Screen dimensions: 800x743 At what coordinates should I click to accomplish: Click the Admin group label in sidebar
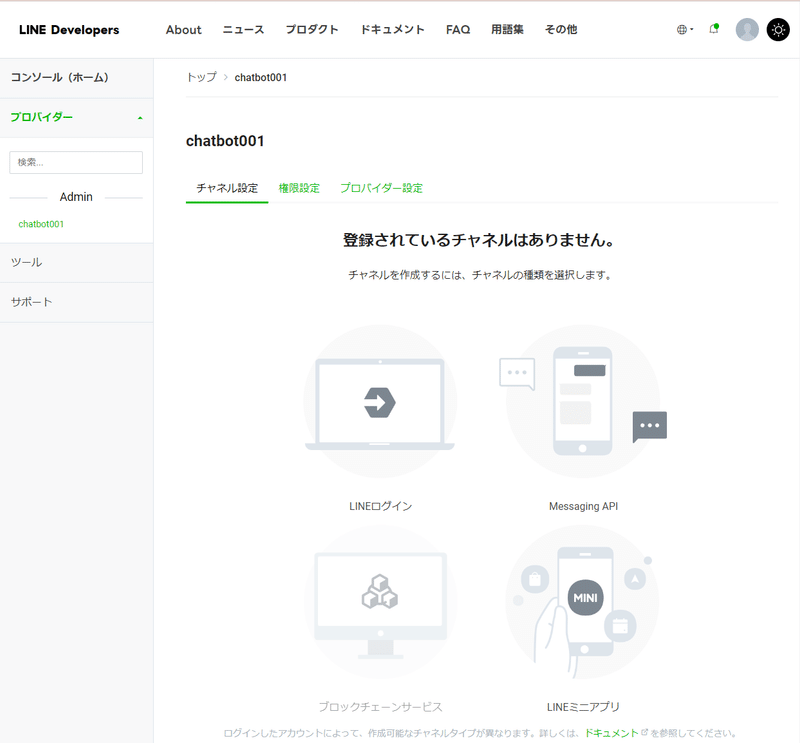click(76, 197)
